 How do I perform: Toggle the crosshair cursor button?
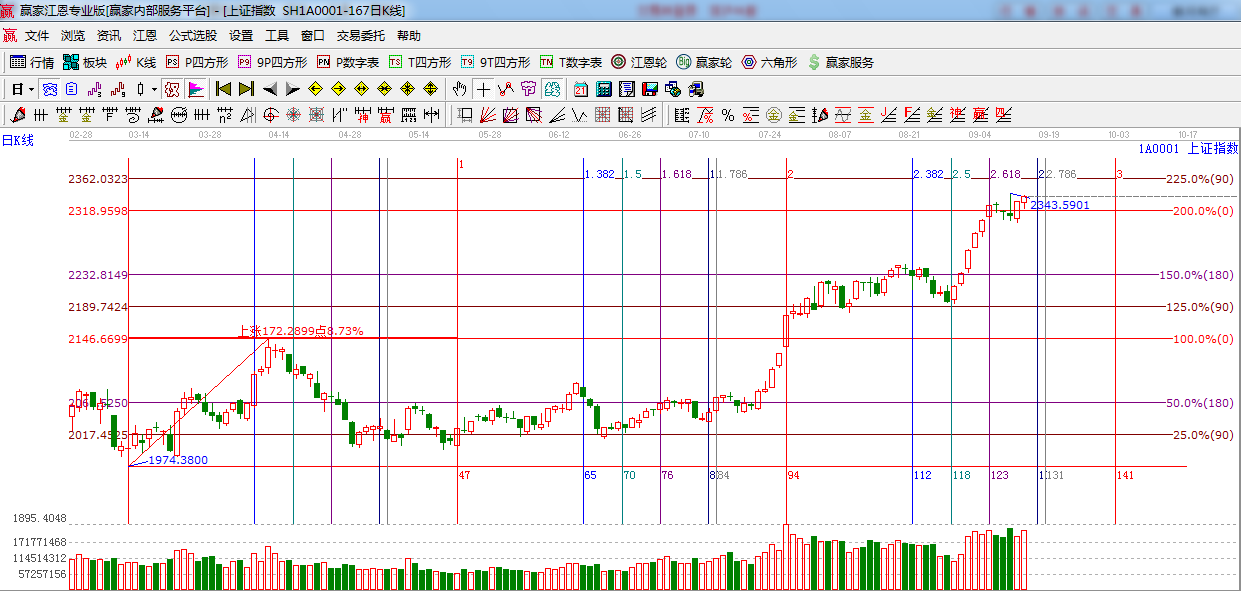(483, 89)
